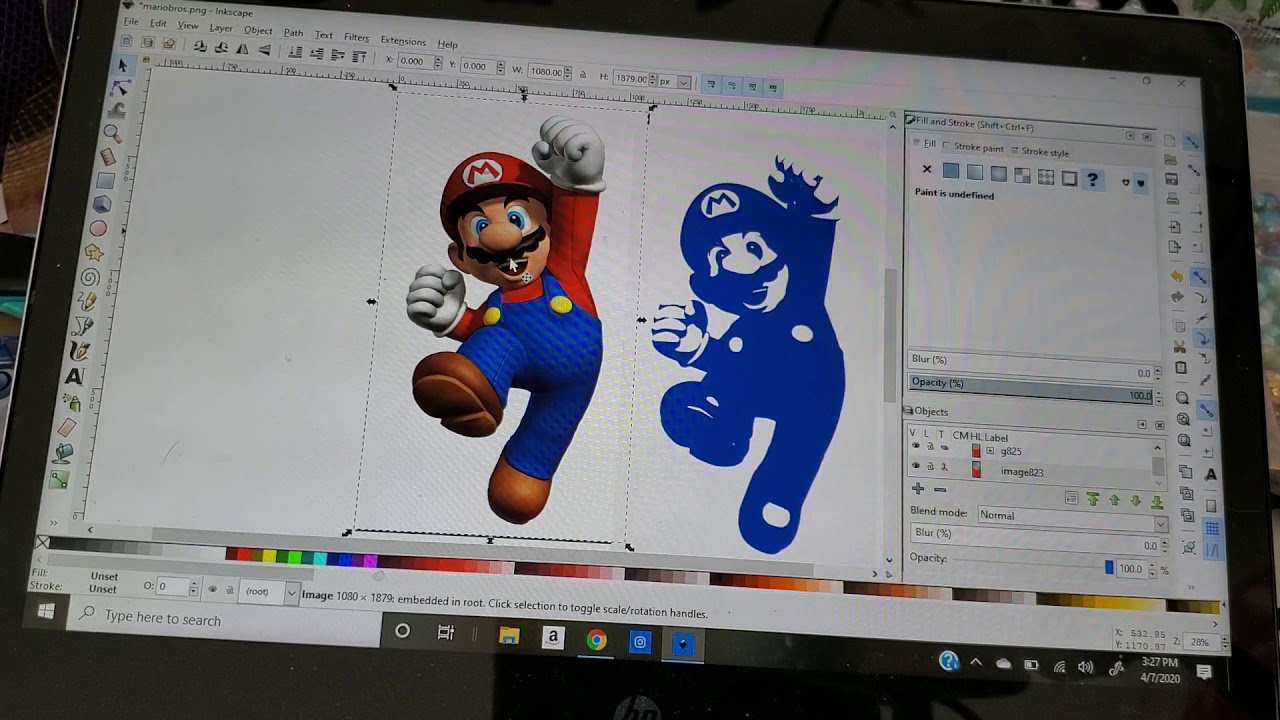Click the Select all objects toolbar icon
Viewport: 1280px width, 720px height.
point(126,42)
